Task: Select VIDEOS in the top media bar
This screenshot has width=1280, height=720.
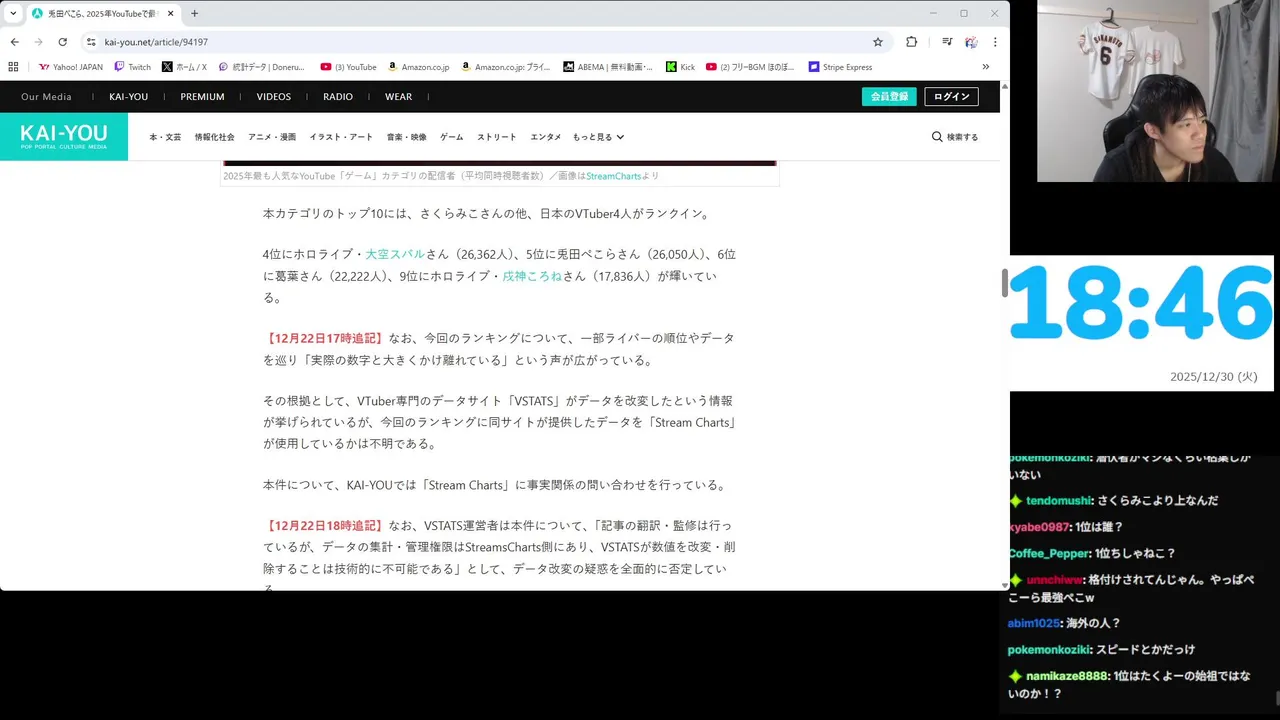Action: click(273, 97)
